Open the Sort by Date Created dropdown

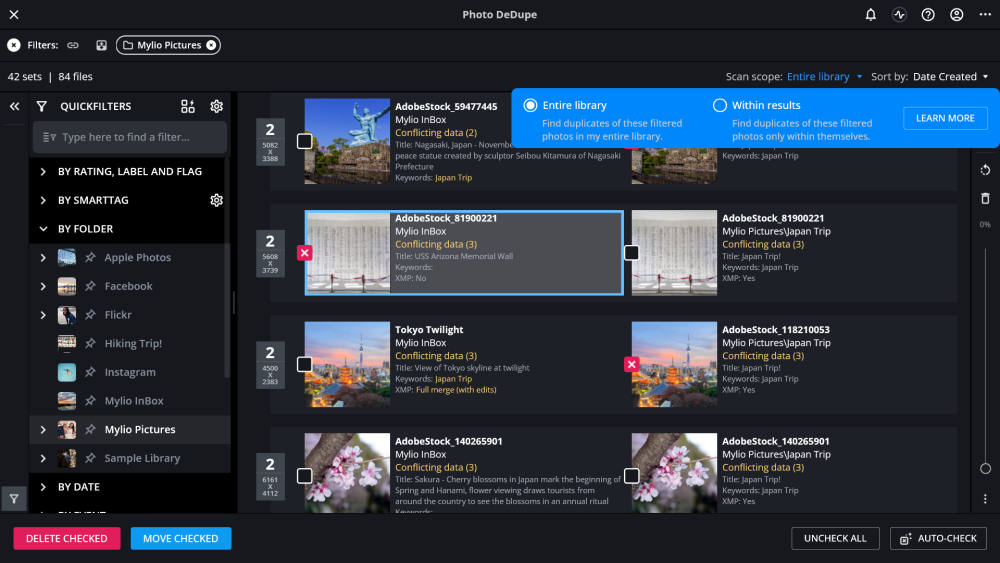pos(950,77)
